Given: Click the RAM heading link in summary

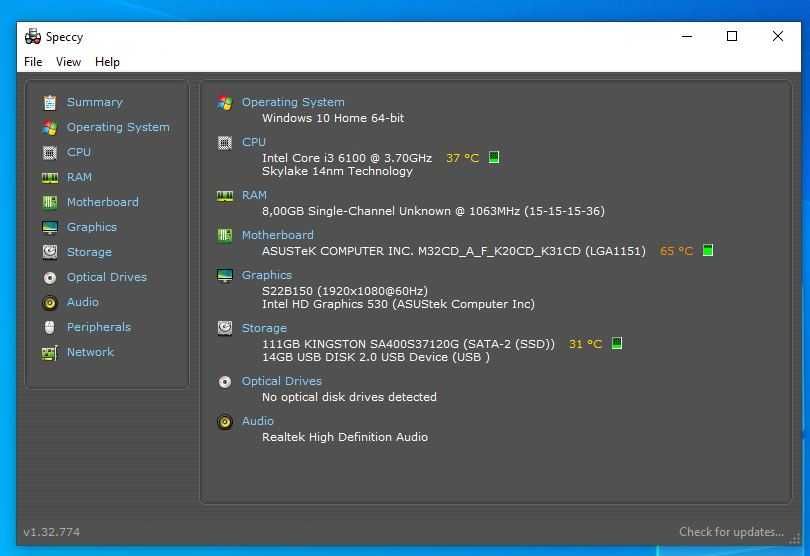Looking at the screenshot, I should coord(254,195).
